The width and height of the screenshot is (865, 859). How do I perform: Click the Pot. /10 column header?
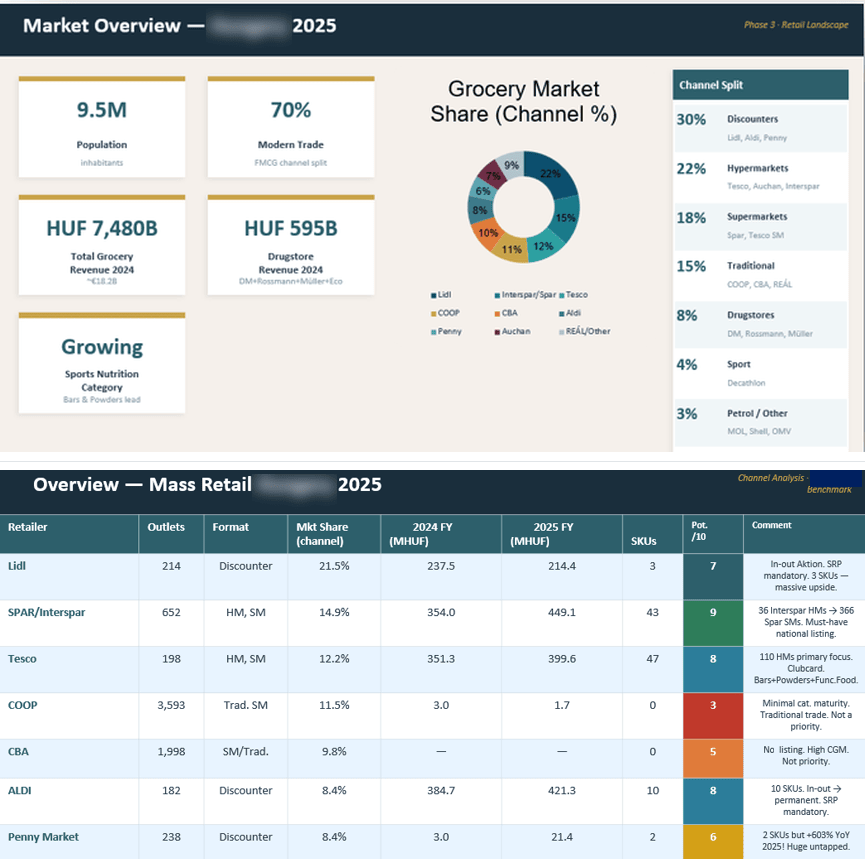(x=713, y=533)
